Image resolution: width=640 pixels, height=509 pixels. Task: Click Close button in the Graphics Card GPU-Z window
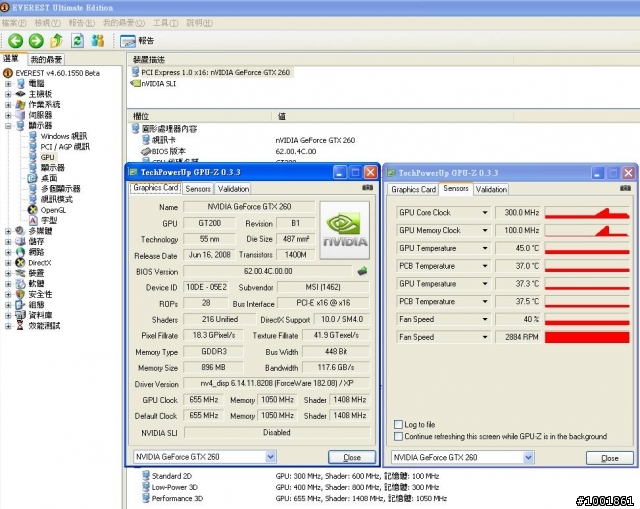coord(351,457)
